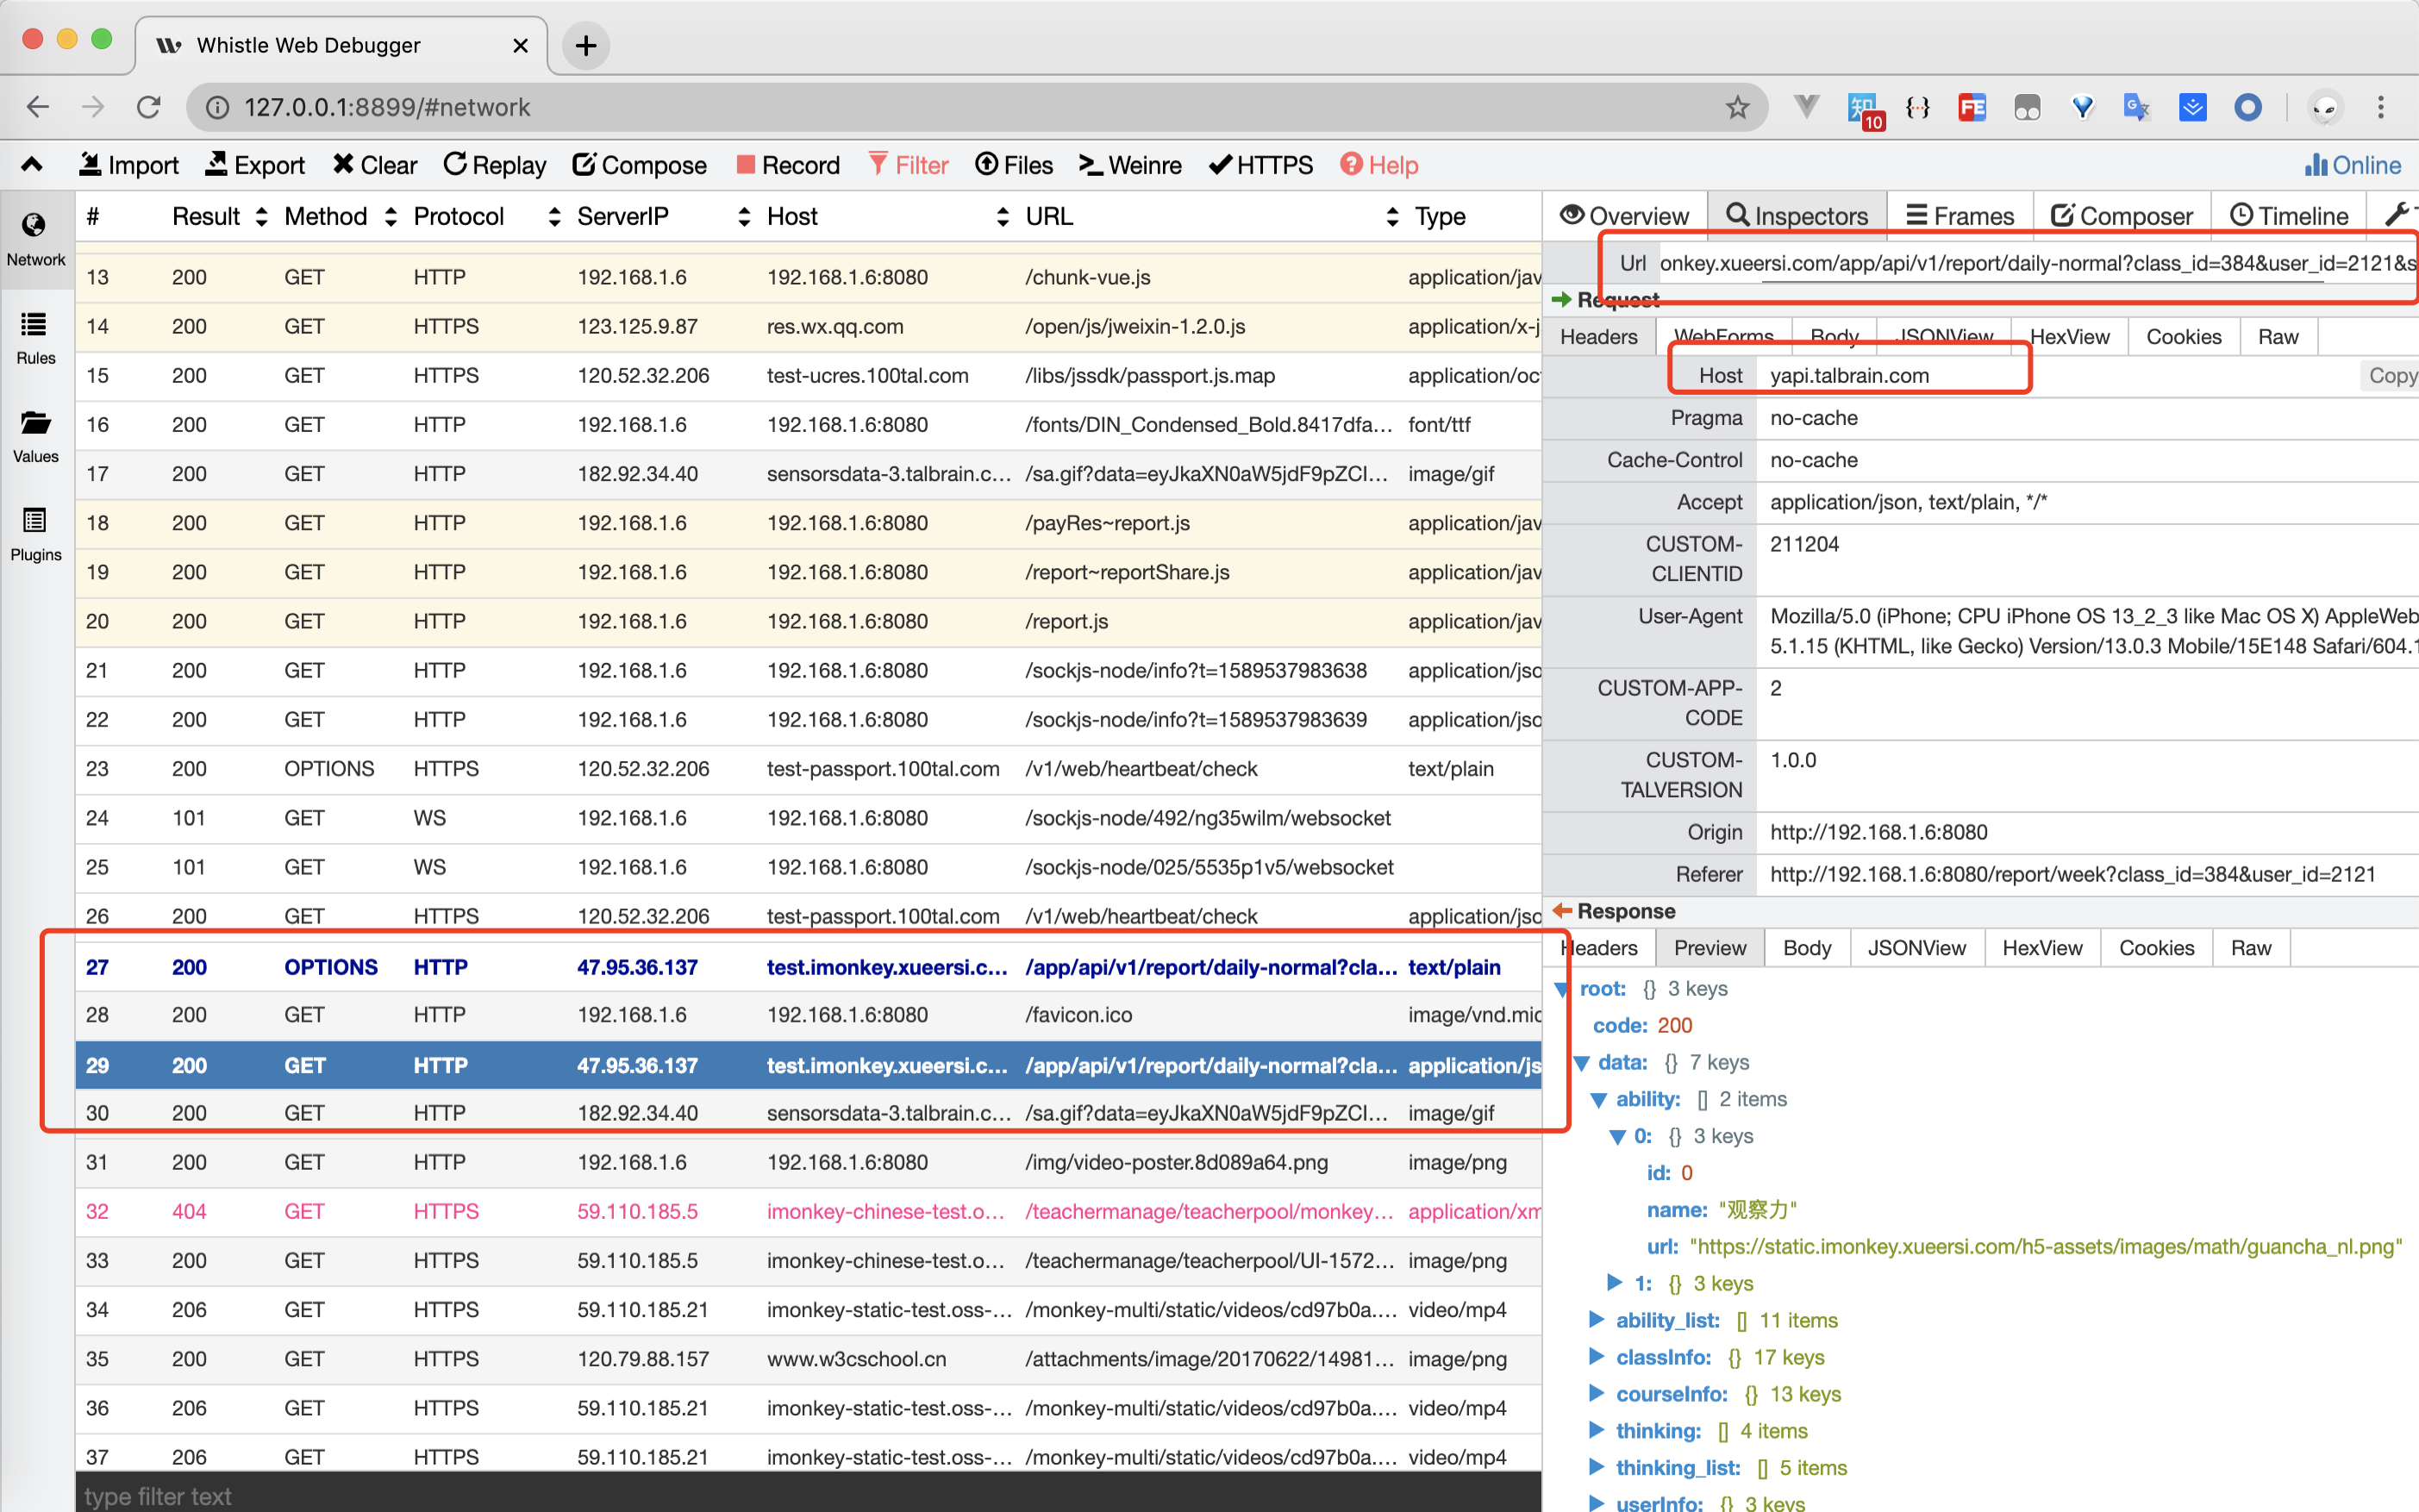Viewport: 2419px width, 1512px height.
Task: Toggle the Record button
Action: click(x=788, y=165)
